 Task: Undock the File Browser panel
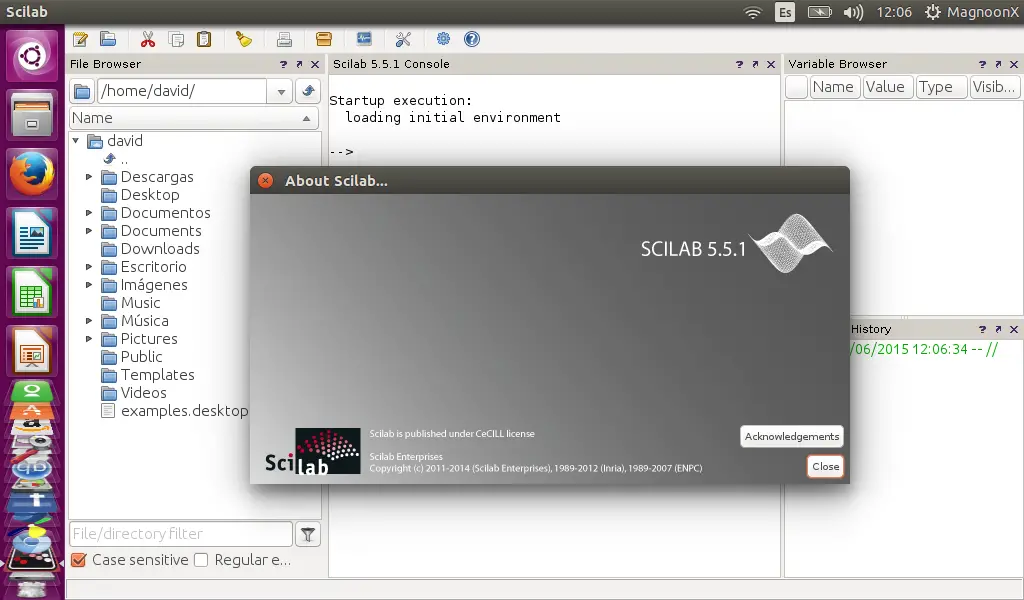[x=299, y=64]
